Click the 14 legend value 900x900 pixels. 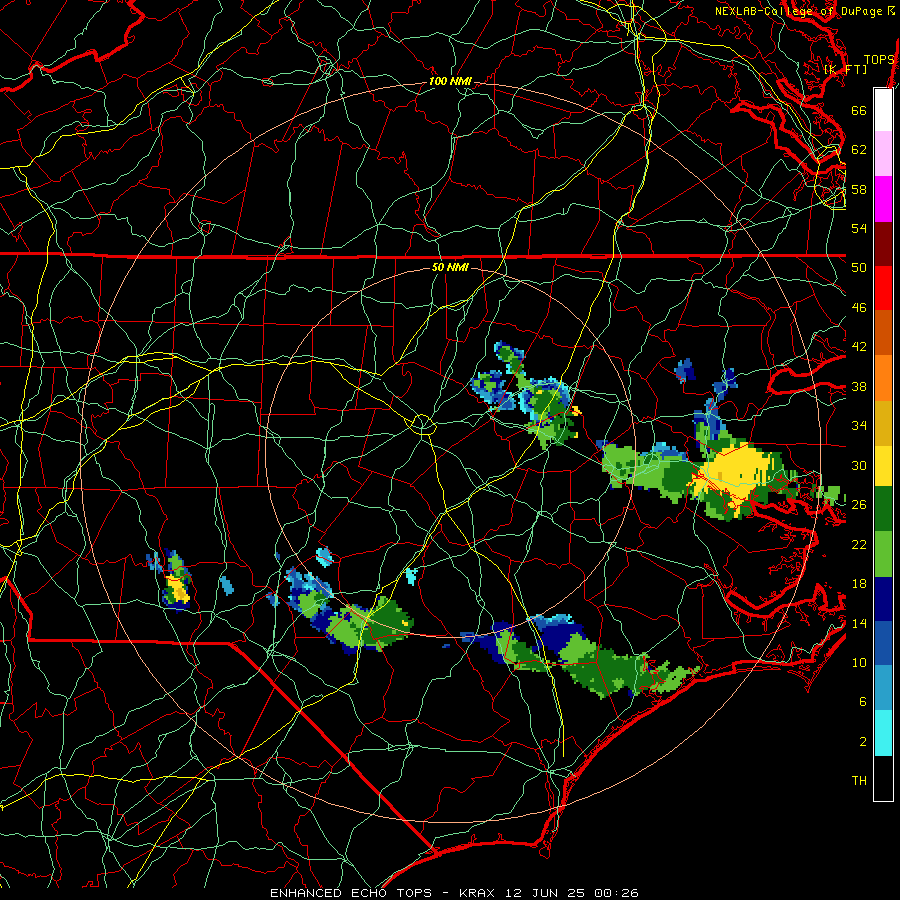pyautogui.click(x=859, y=623)
